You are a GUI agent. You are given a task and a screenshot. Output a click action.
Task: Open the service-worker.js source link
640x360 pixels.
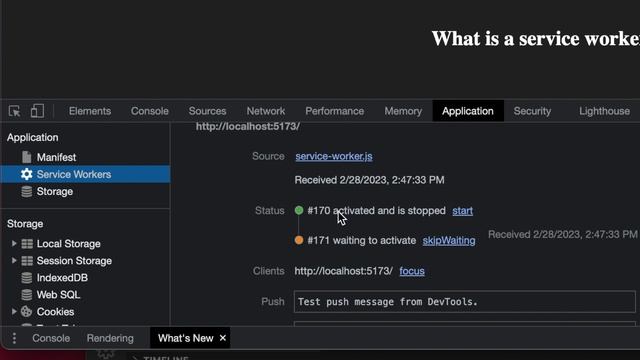coord(334,156)
